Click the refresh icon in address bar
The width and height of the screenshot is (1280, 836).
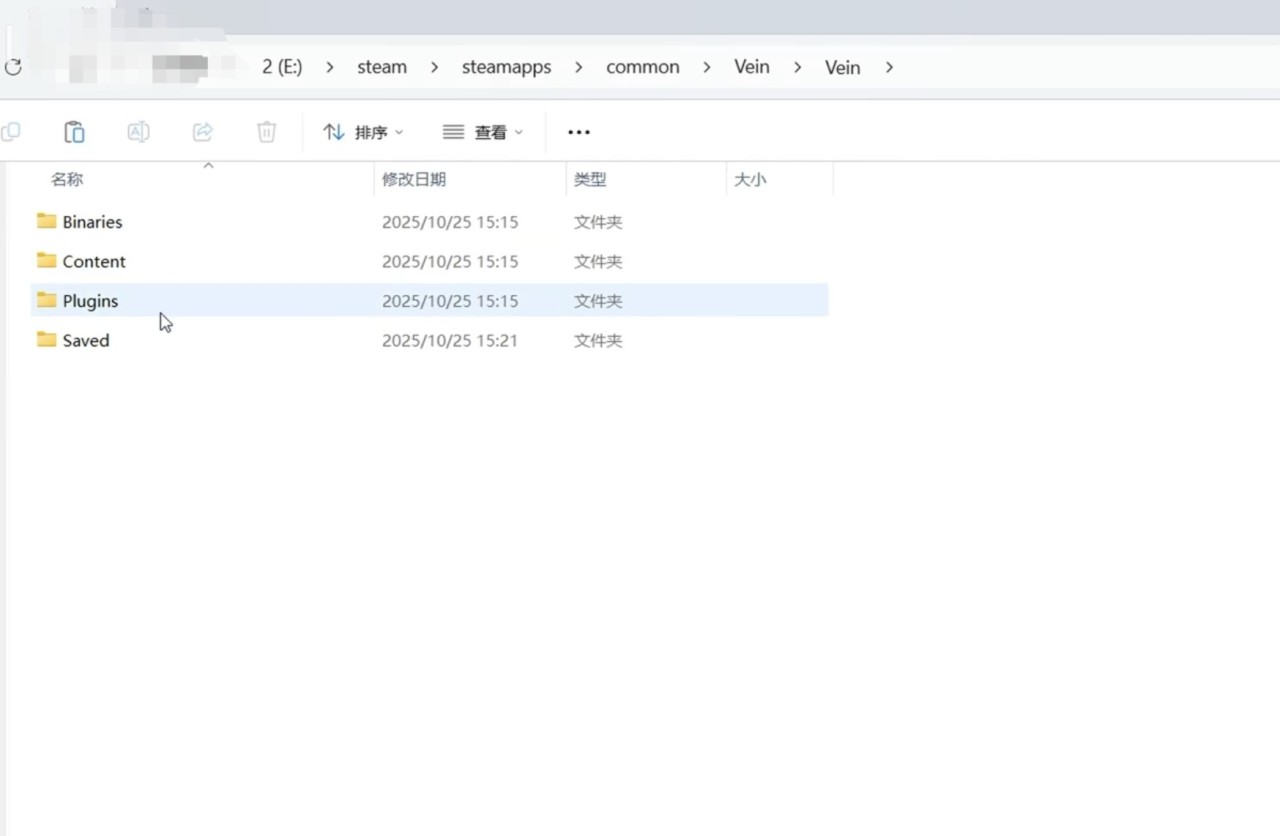click(13, 68)
